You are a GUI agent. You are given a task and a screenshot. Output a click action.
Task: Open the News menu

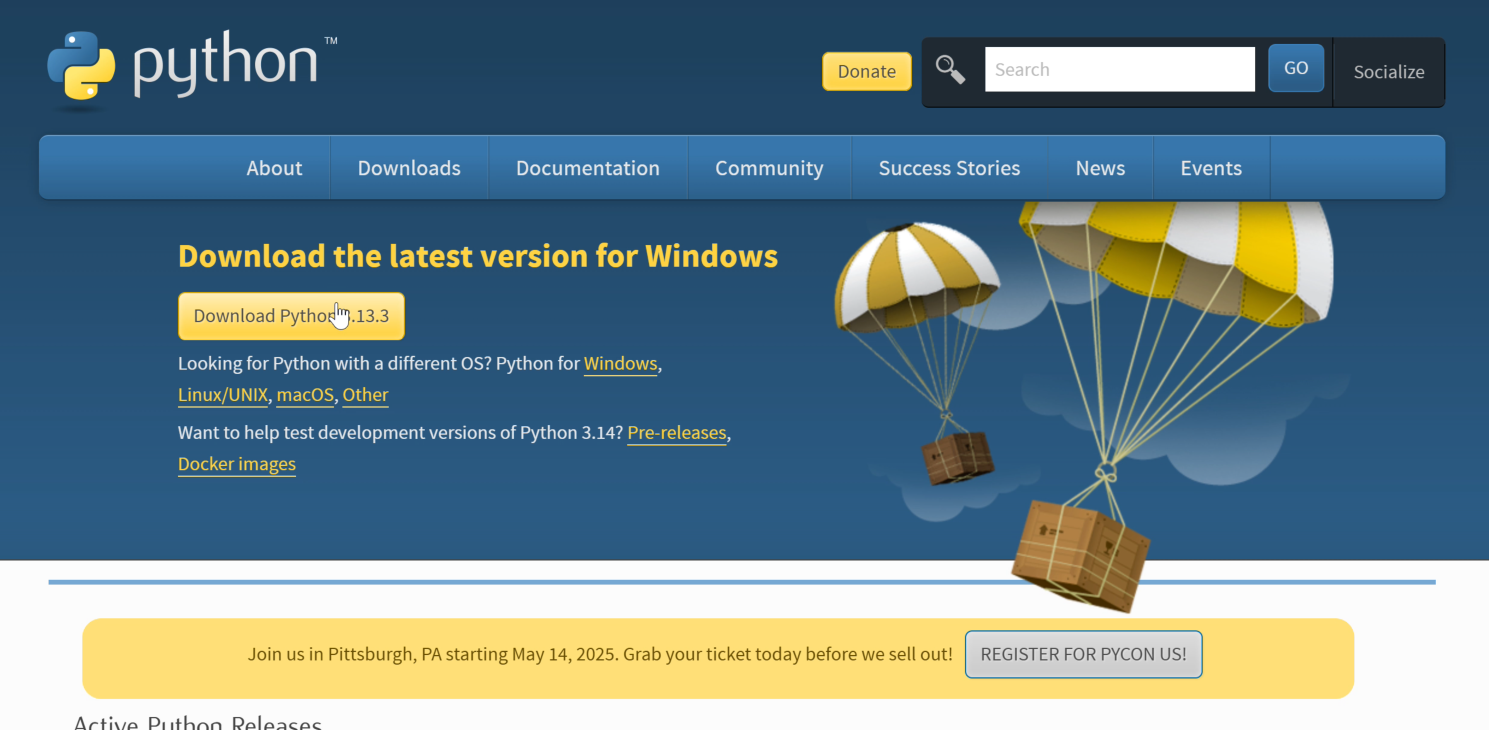point(1100,168)
